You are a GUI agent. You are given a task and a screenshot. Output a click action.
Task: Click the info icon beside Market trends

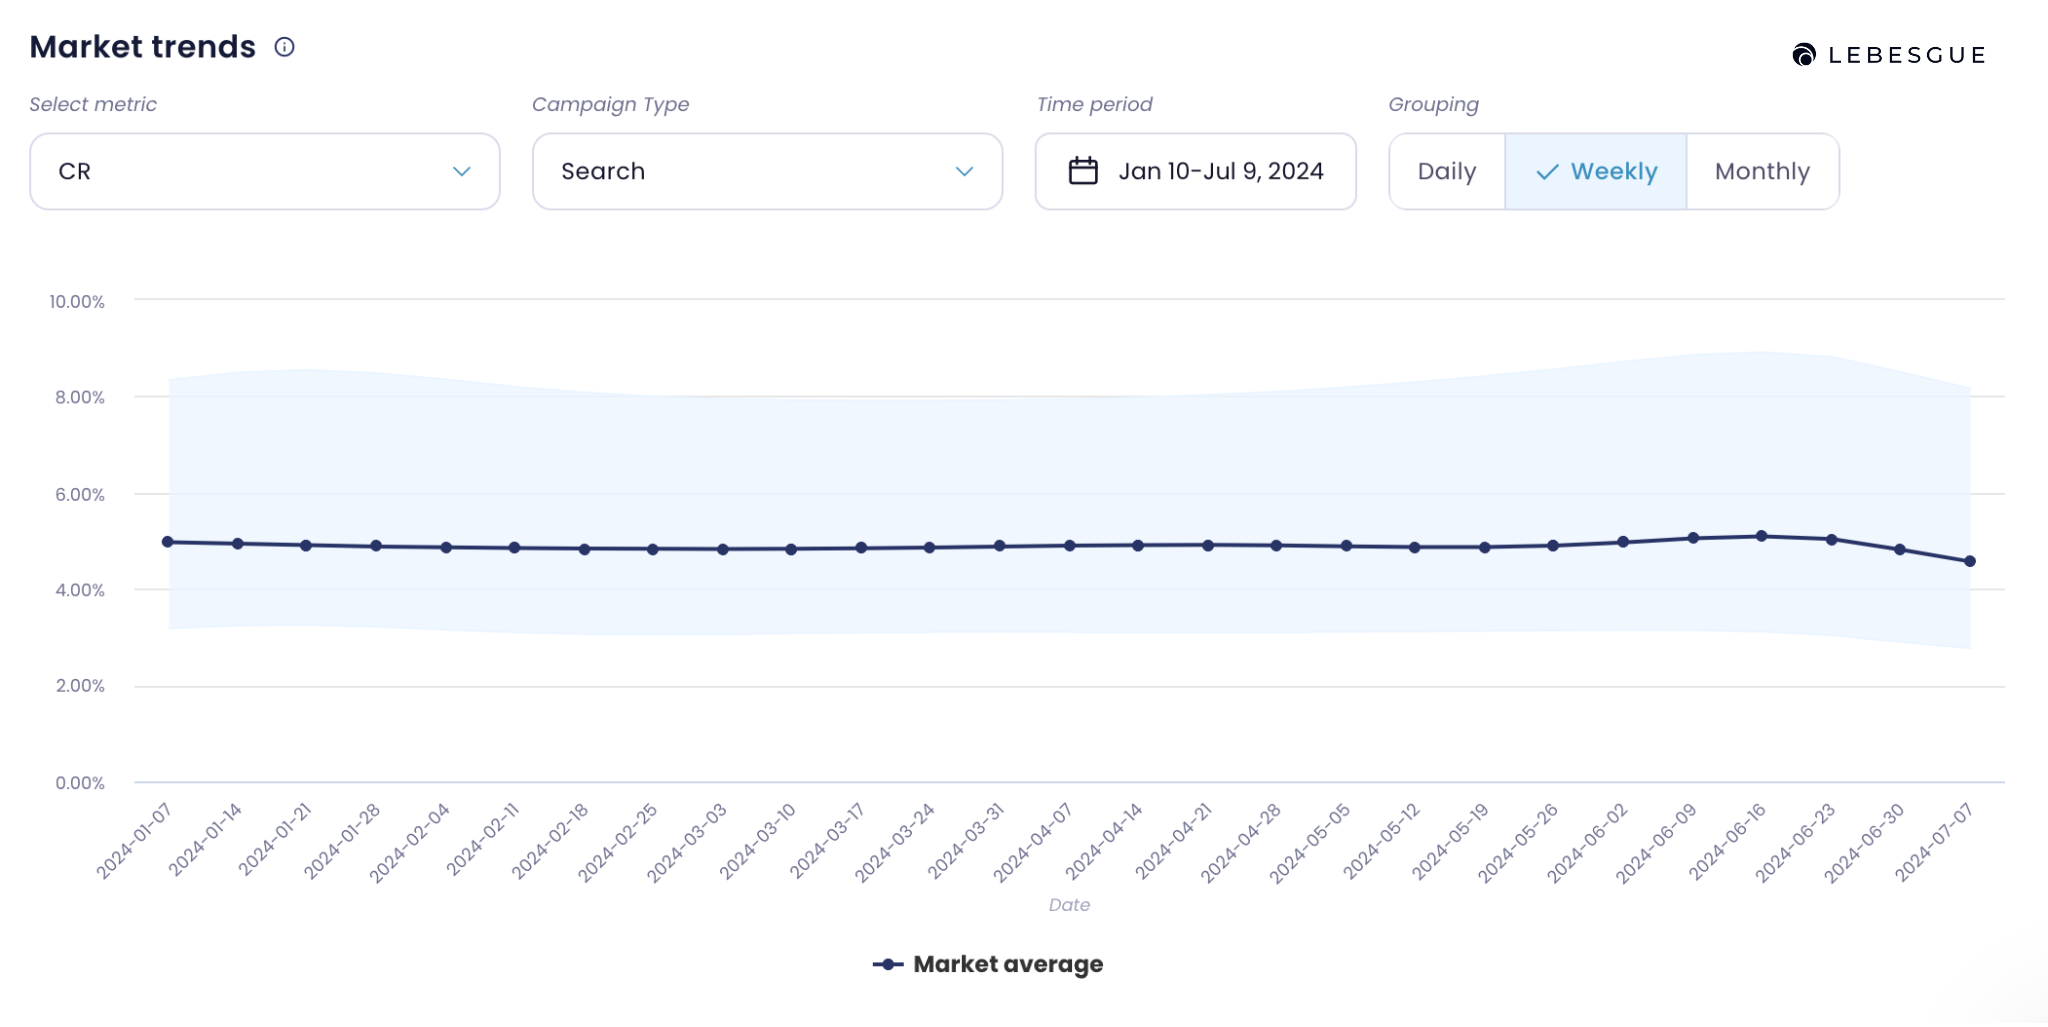[285, 47]
